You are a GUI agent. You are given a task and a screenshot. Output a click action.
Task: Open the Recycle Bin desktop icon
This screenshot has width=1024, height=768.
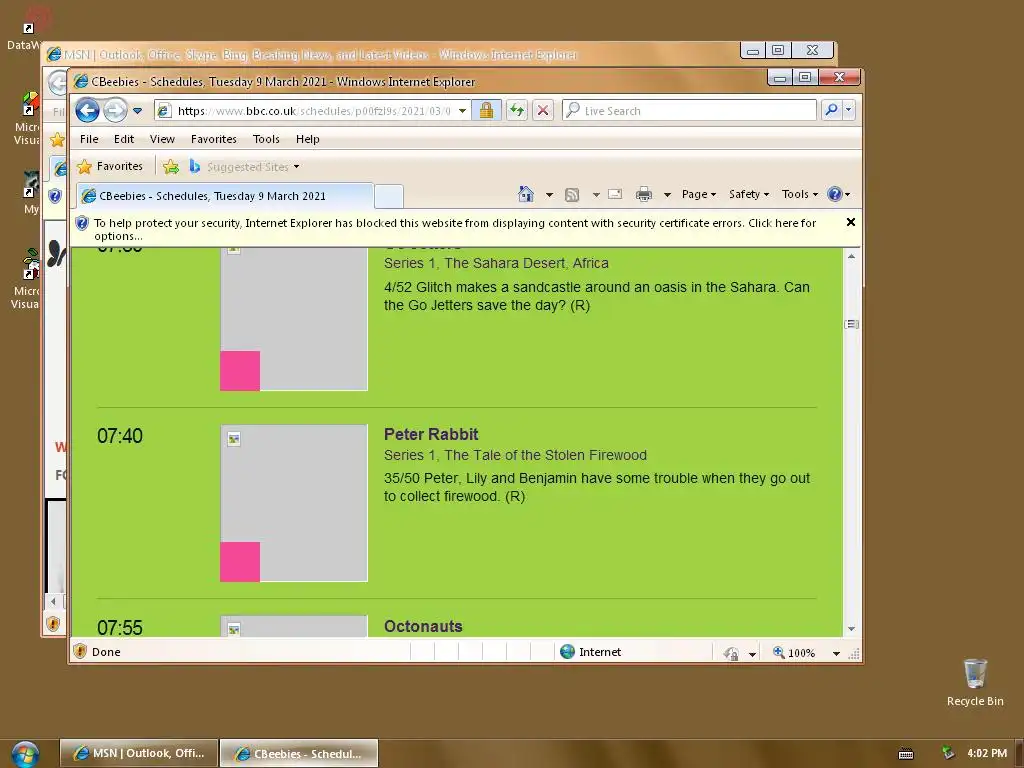pos(975,682)
